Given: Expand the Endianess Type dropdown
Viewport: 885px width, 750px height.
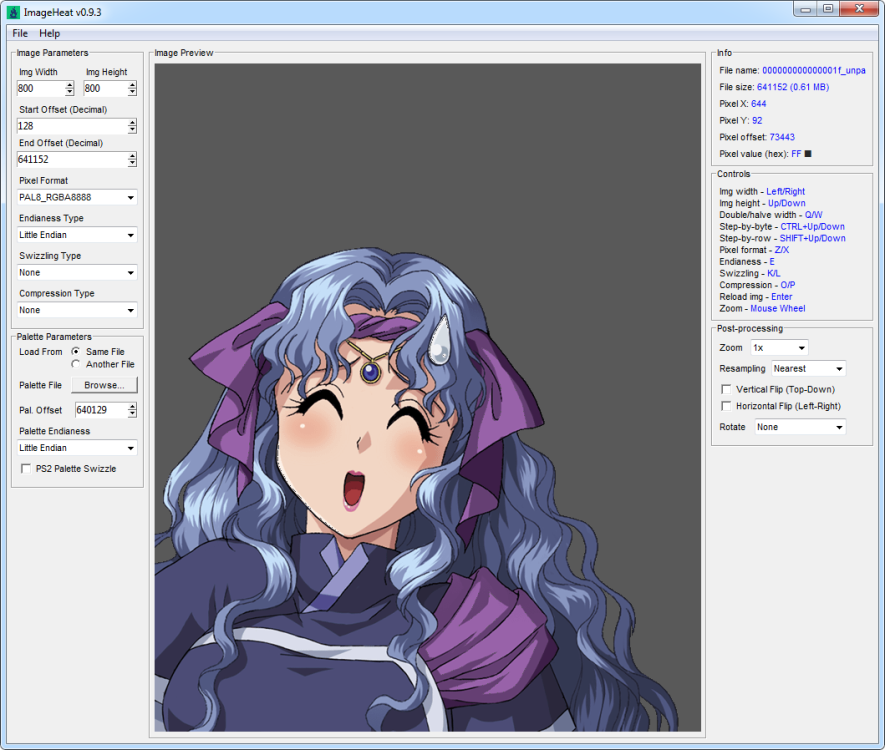Looking at the screenshot, I should [x=77, y=235].
